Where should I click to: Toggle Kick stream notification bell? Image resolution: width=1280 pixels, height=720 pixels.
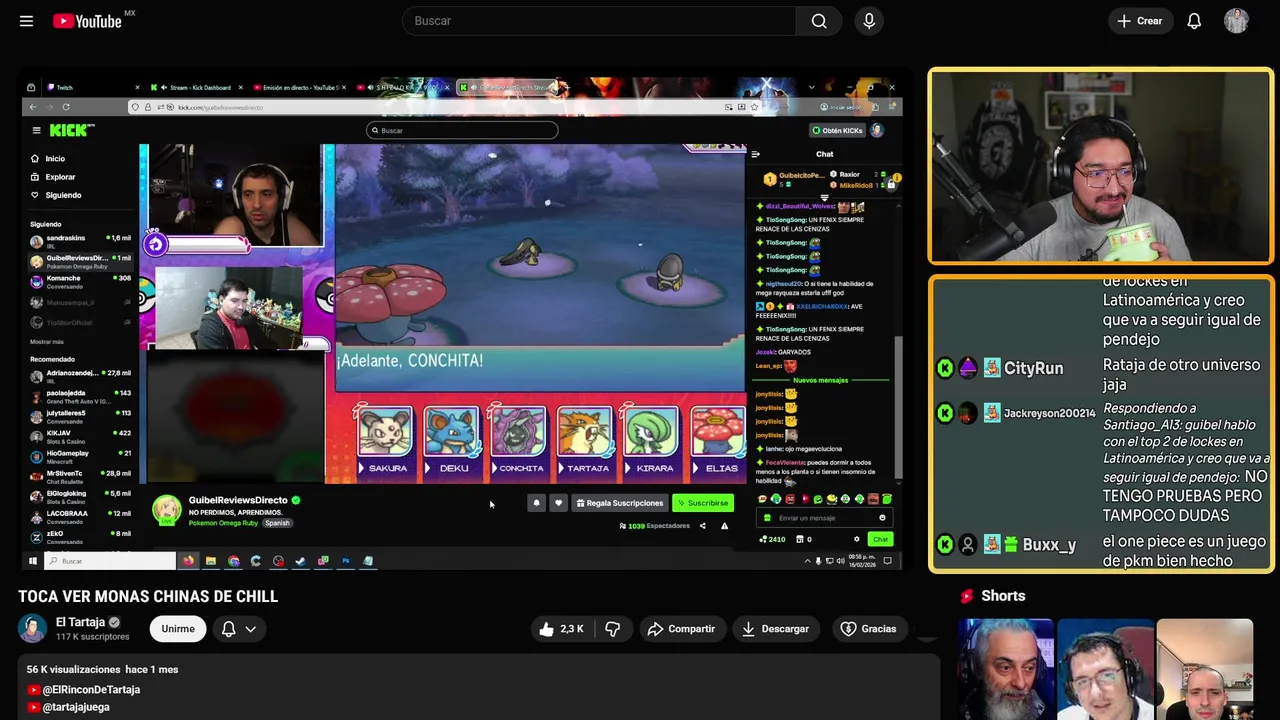(x=536, y=503)
